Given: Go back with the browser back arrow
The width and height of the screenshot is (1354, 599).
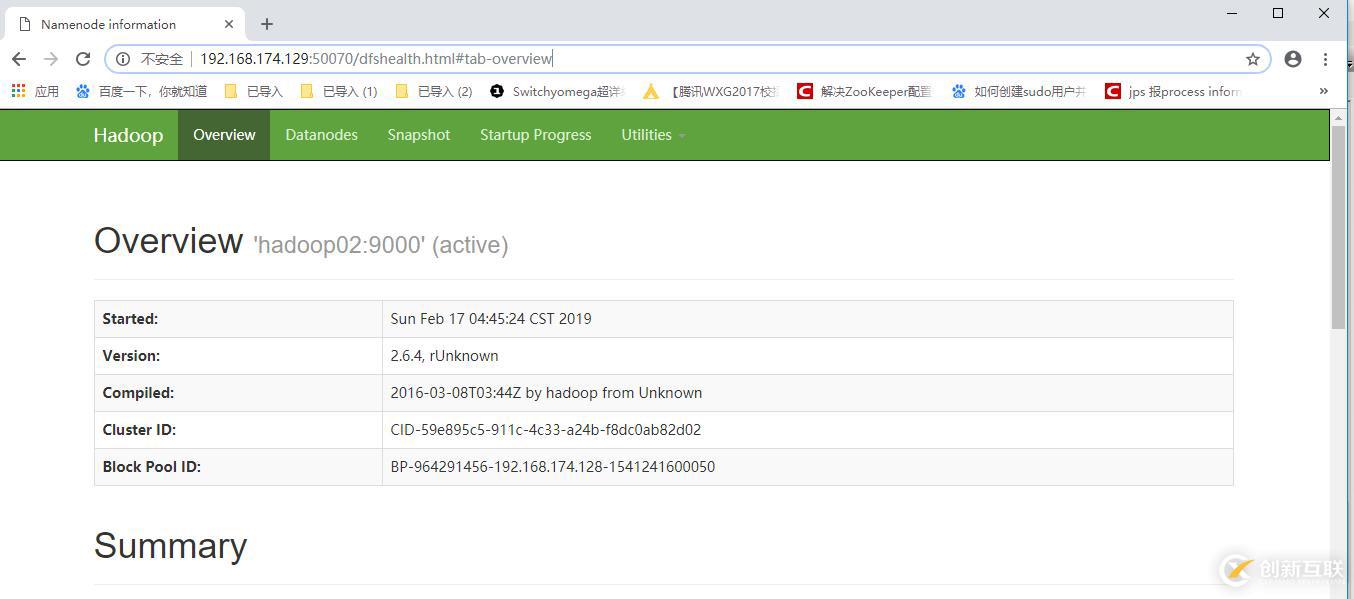Looking at the screenshot, I should pos(19,59).
